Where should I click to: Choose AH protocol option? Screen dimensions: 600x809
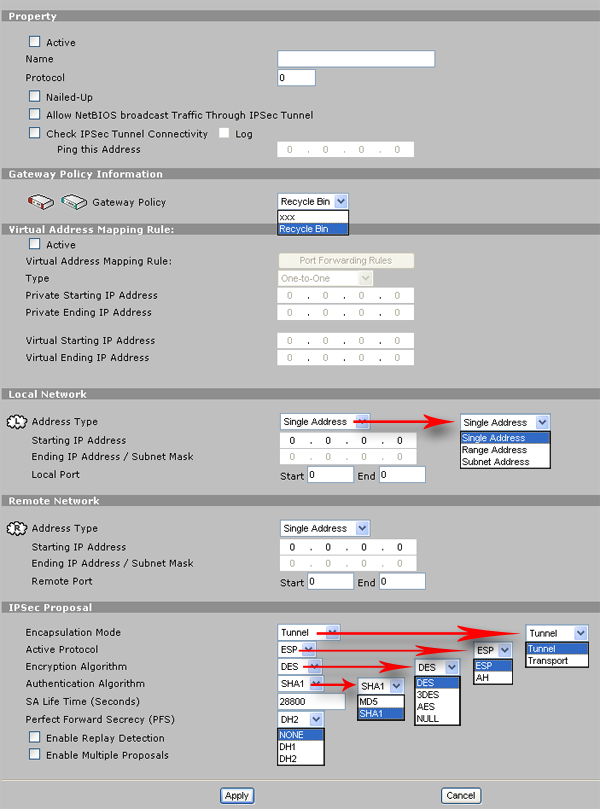[493, 677]
